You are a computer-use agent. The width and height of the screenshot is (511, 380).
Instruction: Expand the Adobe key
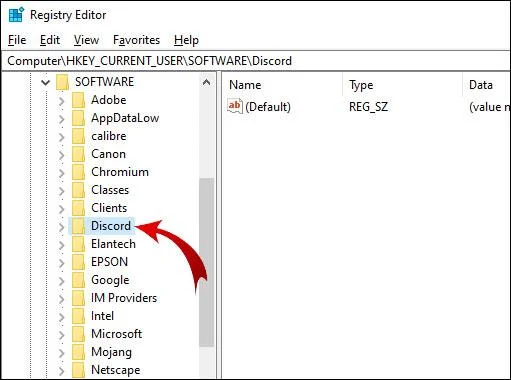pos(61,101)
